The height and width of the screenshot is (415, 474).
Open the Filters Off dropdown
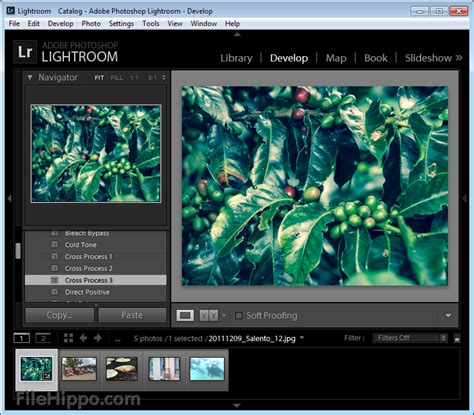click(x=410, y=338)
